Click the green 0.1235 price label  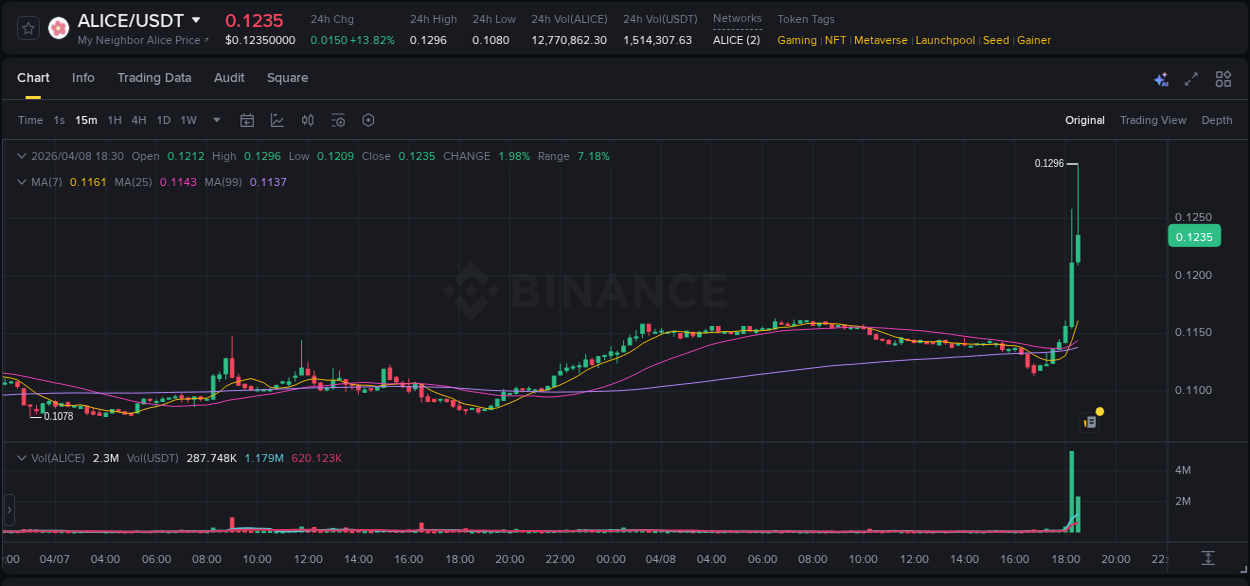(1194, 236)
